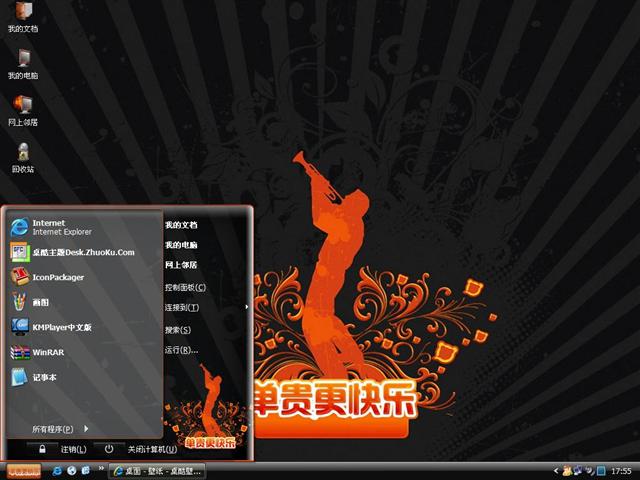The image size is (640, 480).
Task: Launch IconPackager from the Start menu
Action: (84, 277)
